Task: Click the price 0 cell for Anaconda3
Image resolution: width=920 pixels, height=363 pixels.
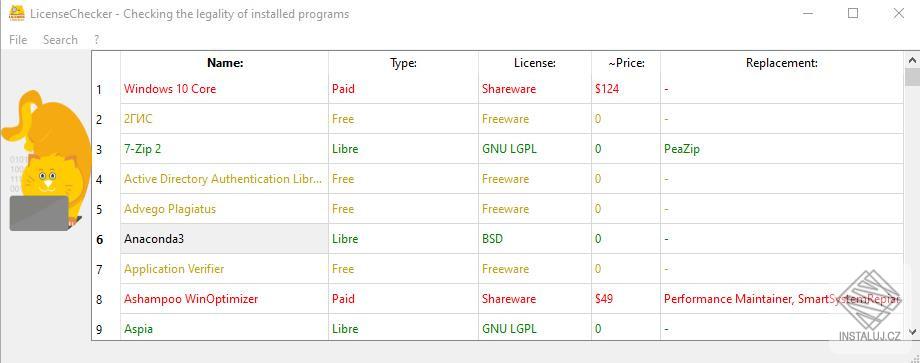Action: pos(626,239)
